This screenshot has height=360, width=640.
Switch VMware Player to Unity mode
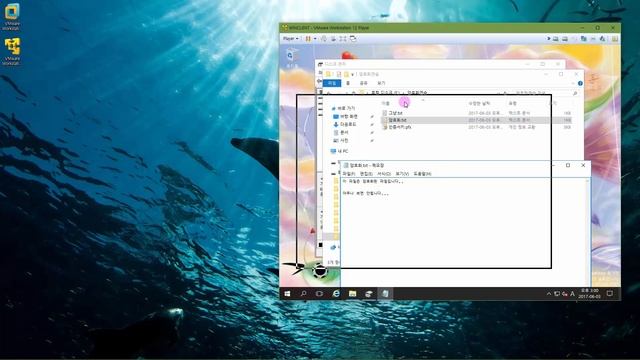tap(353, 39)
